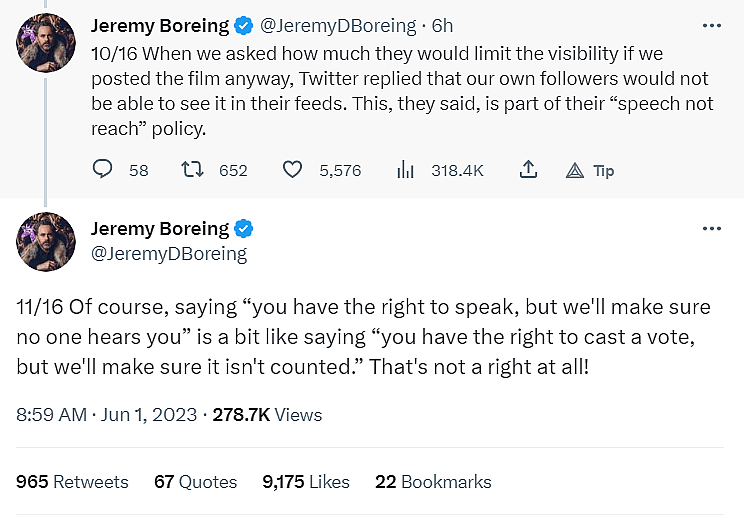This screenshot has height=515, width=744.
Task: Click the 22 Bookmarks count
Action: pyautogui.click(x=433, y=482)
